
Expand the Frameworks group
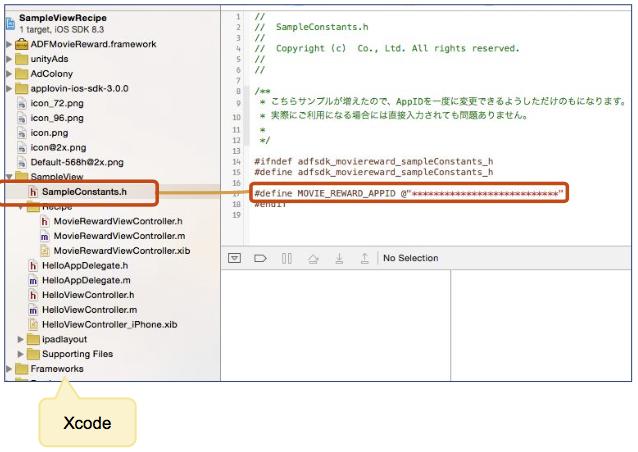pos(9,369)
